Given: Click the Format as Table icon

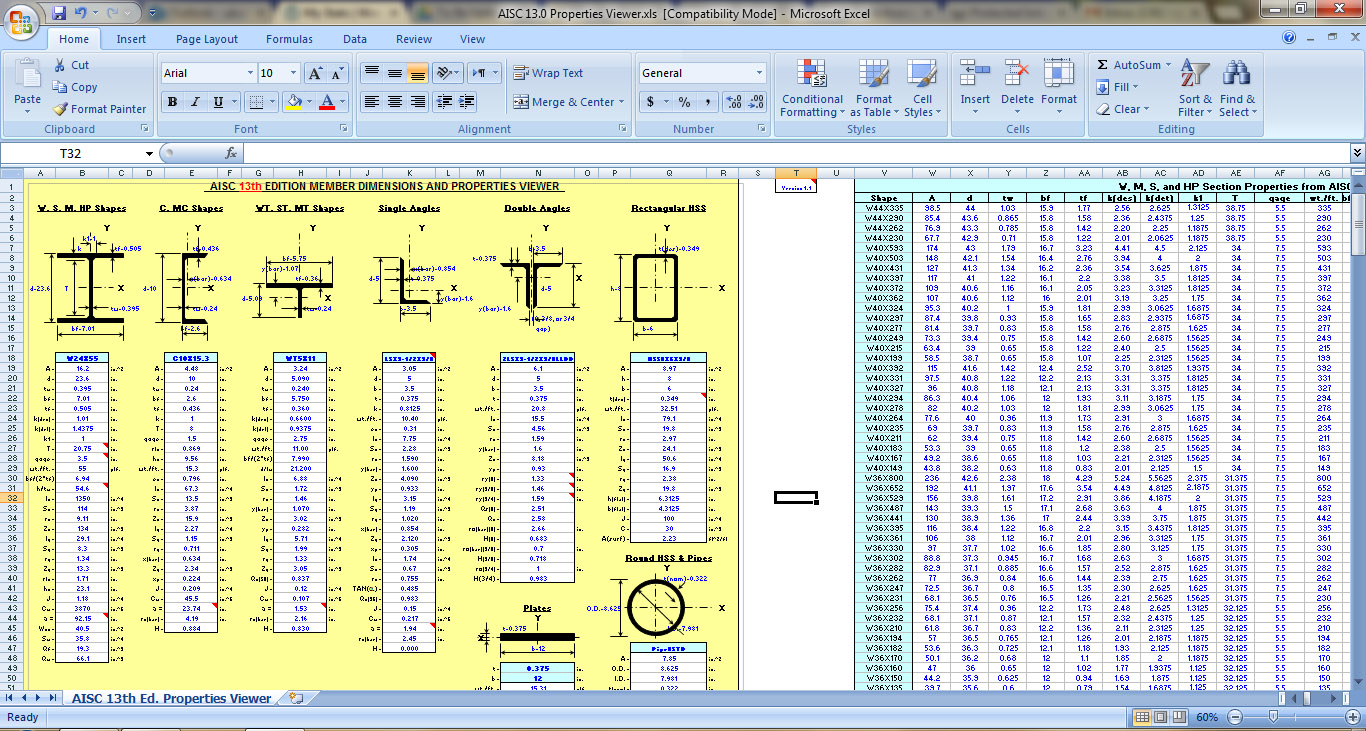Looking at the screenshot, I should (x=873, y=74).
